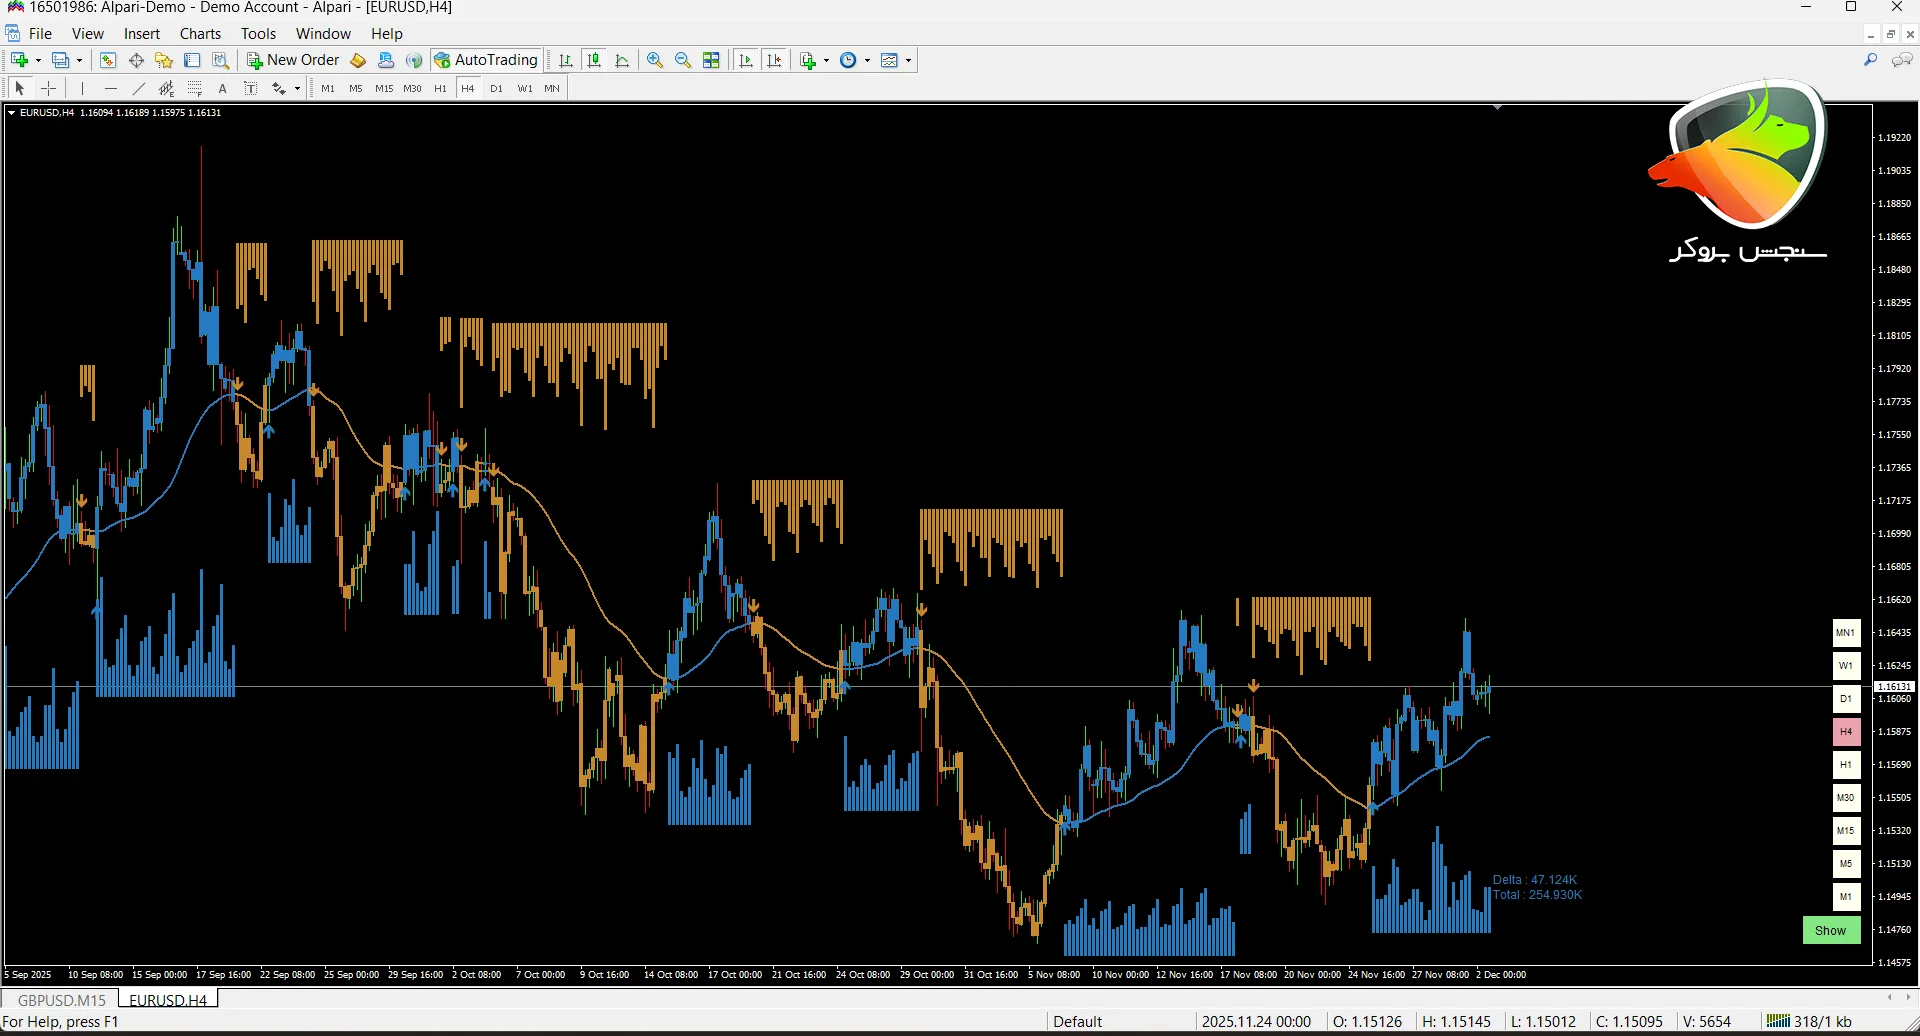Switch the chart to candlesticks

(x=594, y=60)
